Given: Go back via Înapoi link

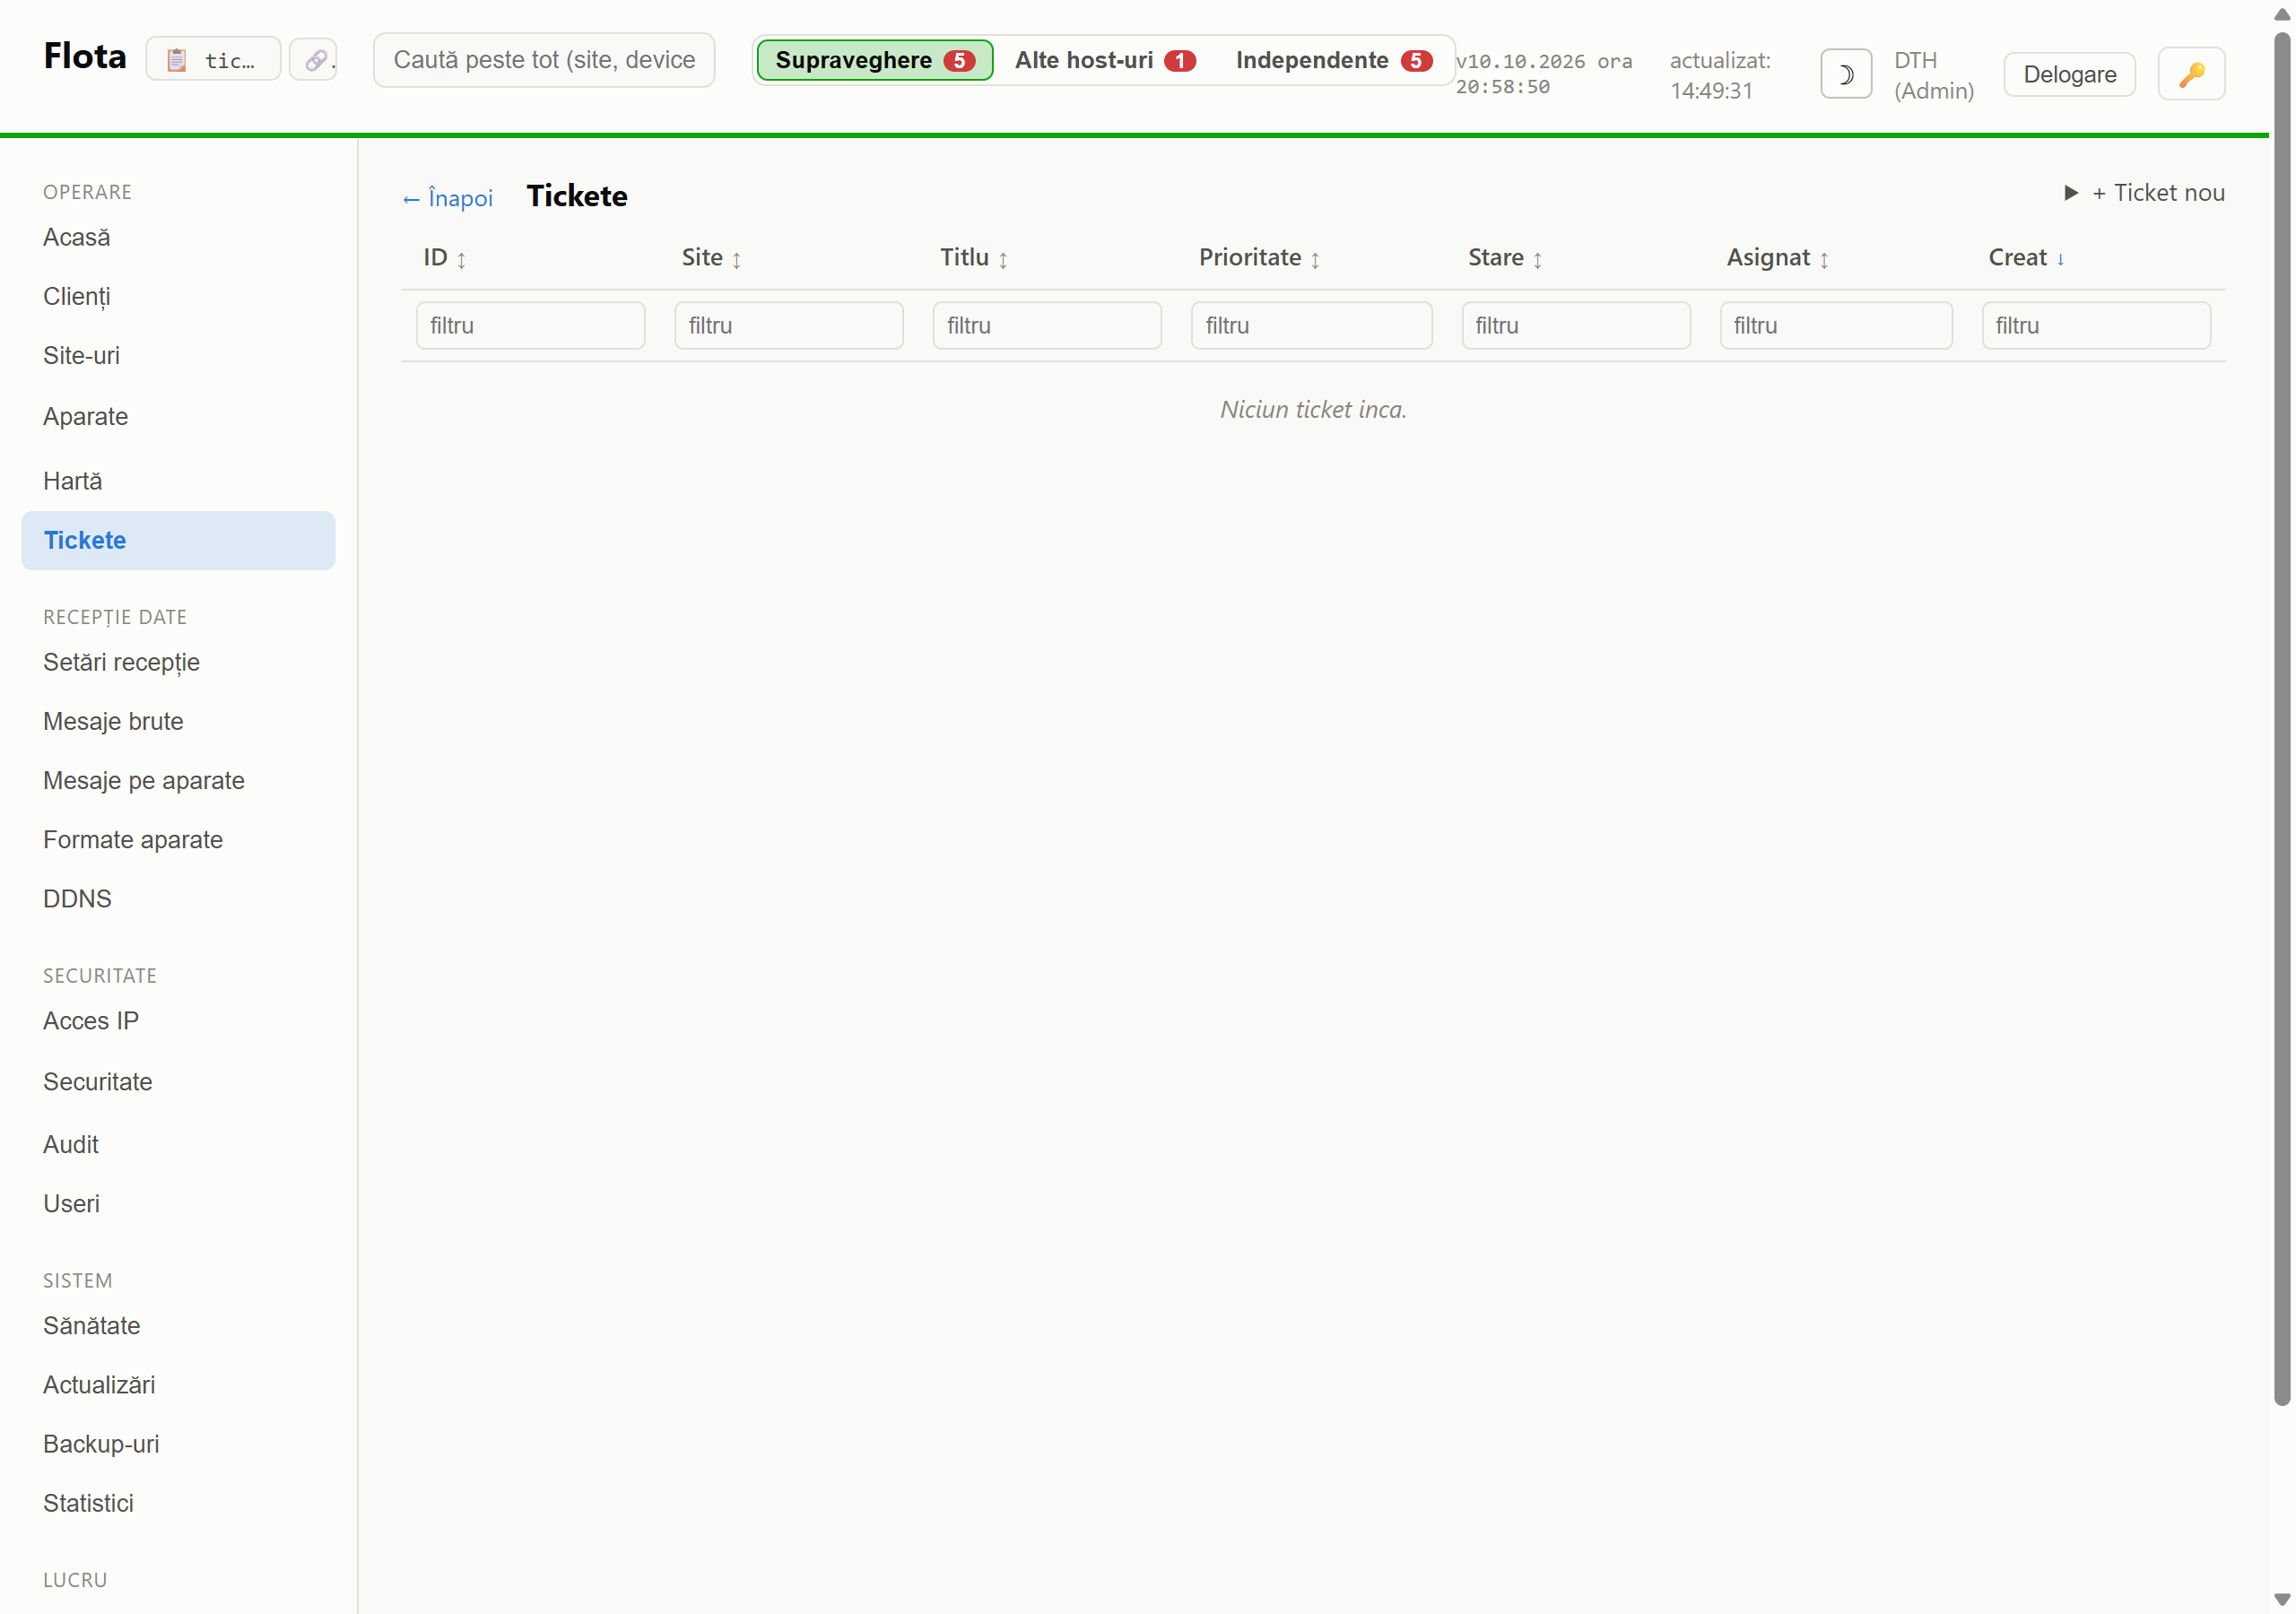Looking at the screenshot, I should point(447,198).
